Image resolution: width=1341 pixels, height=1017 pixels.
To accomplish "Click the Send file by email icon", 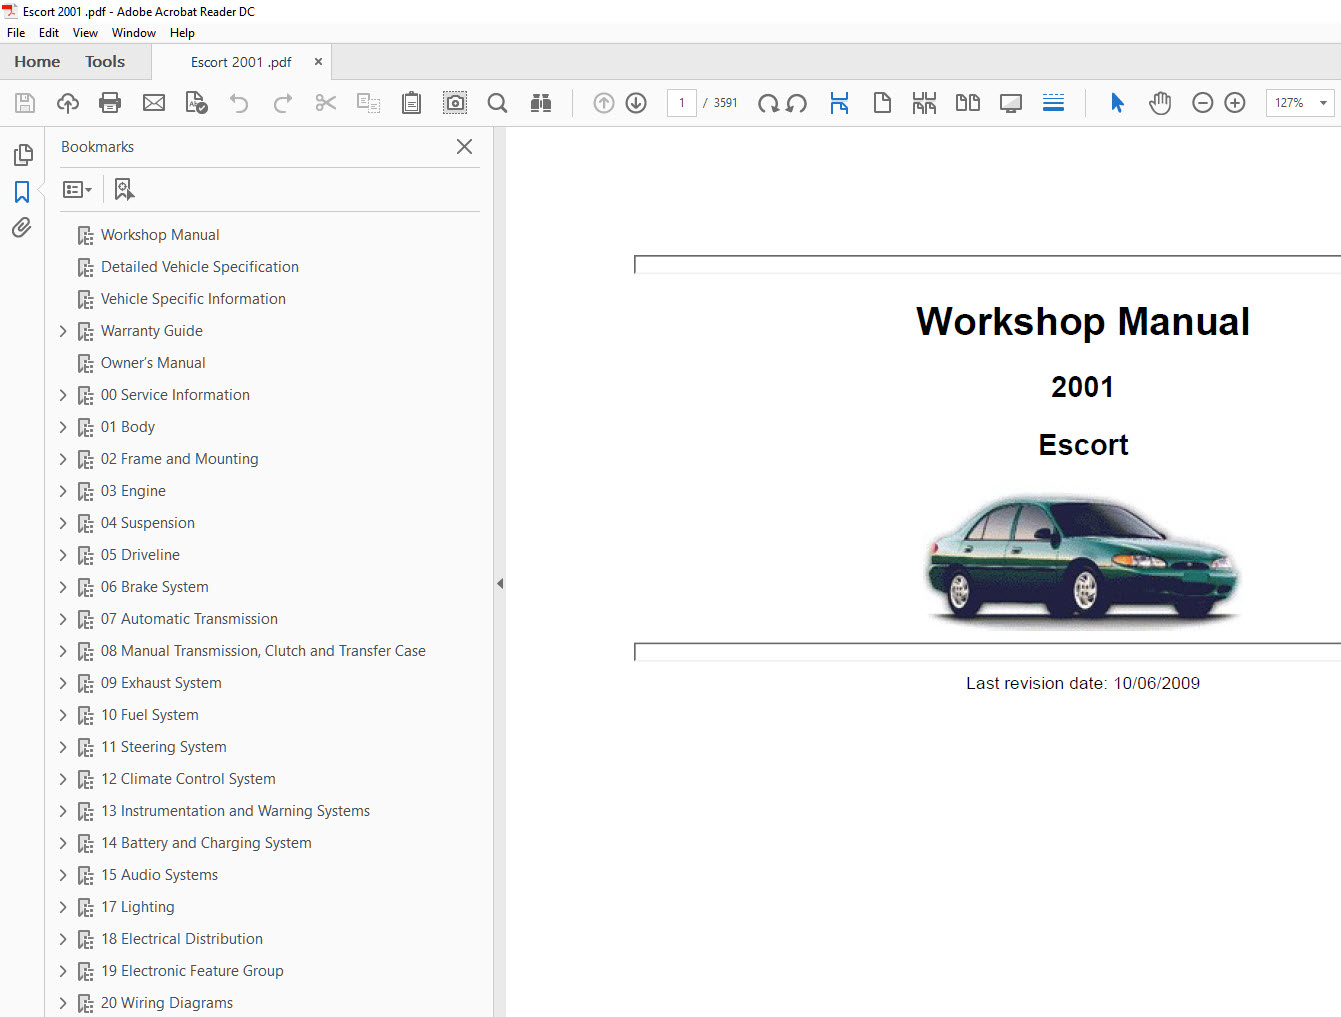I will (x=154, y=103).
